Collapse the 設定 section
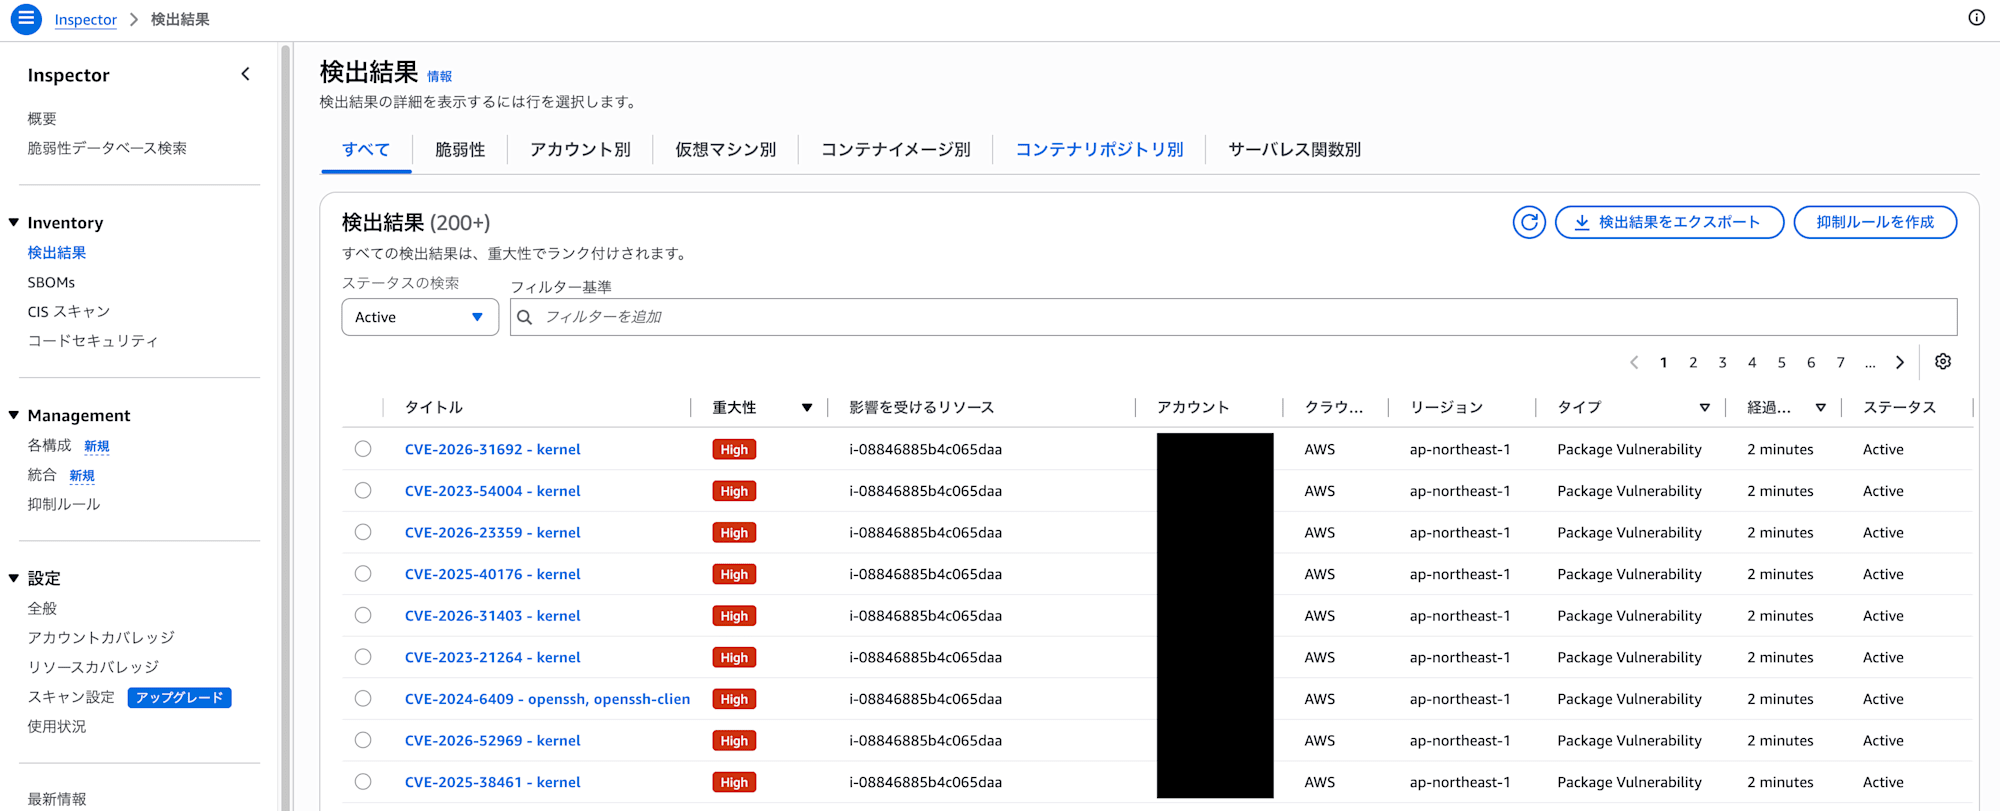 14,578
